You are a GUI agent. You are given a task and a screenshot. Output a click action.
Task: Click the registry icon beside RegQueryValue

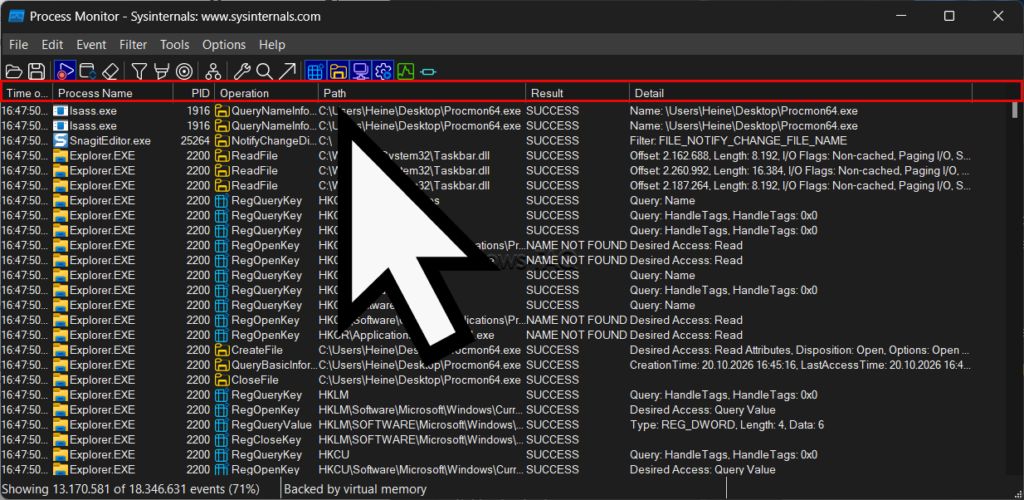point(222,425)
